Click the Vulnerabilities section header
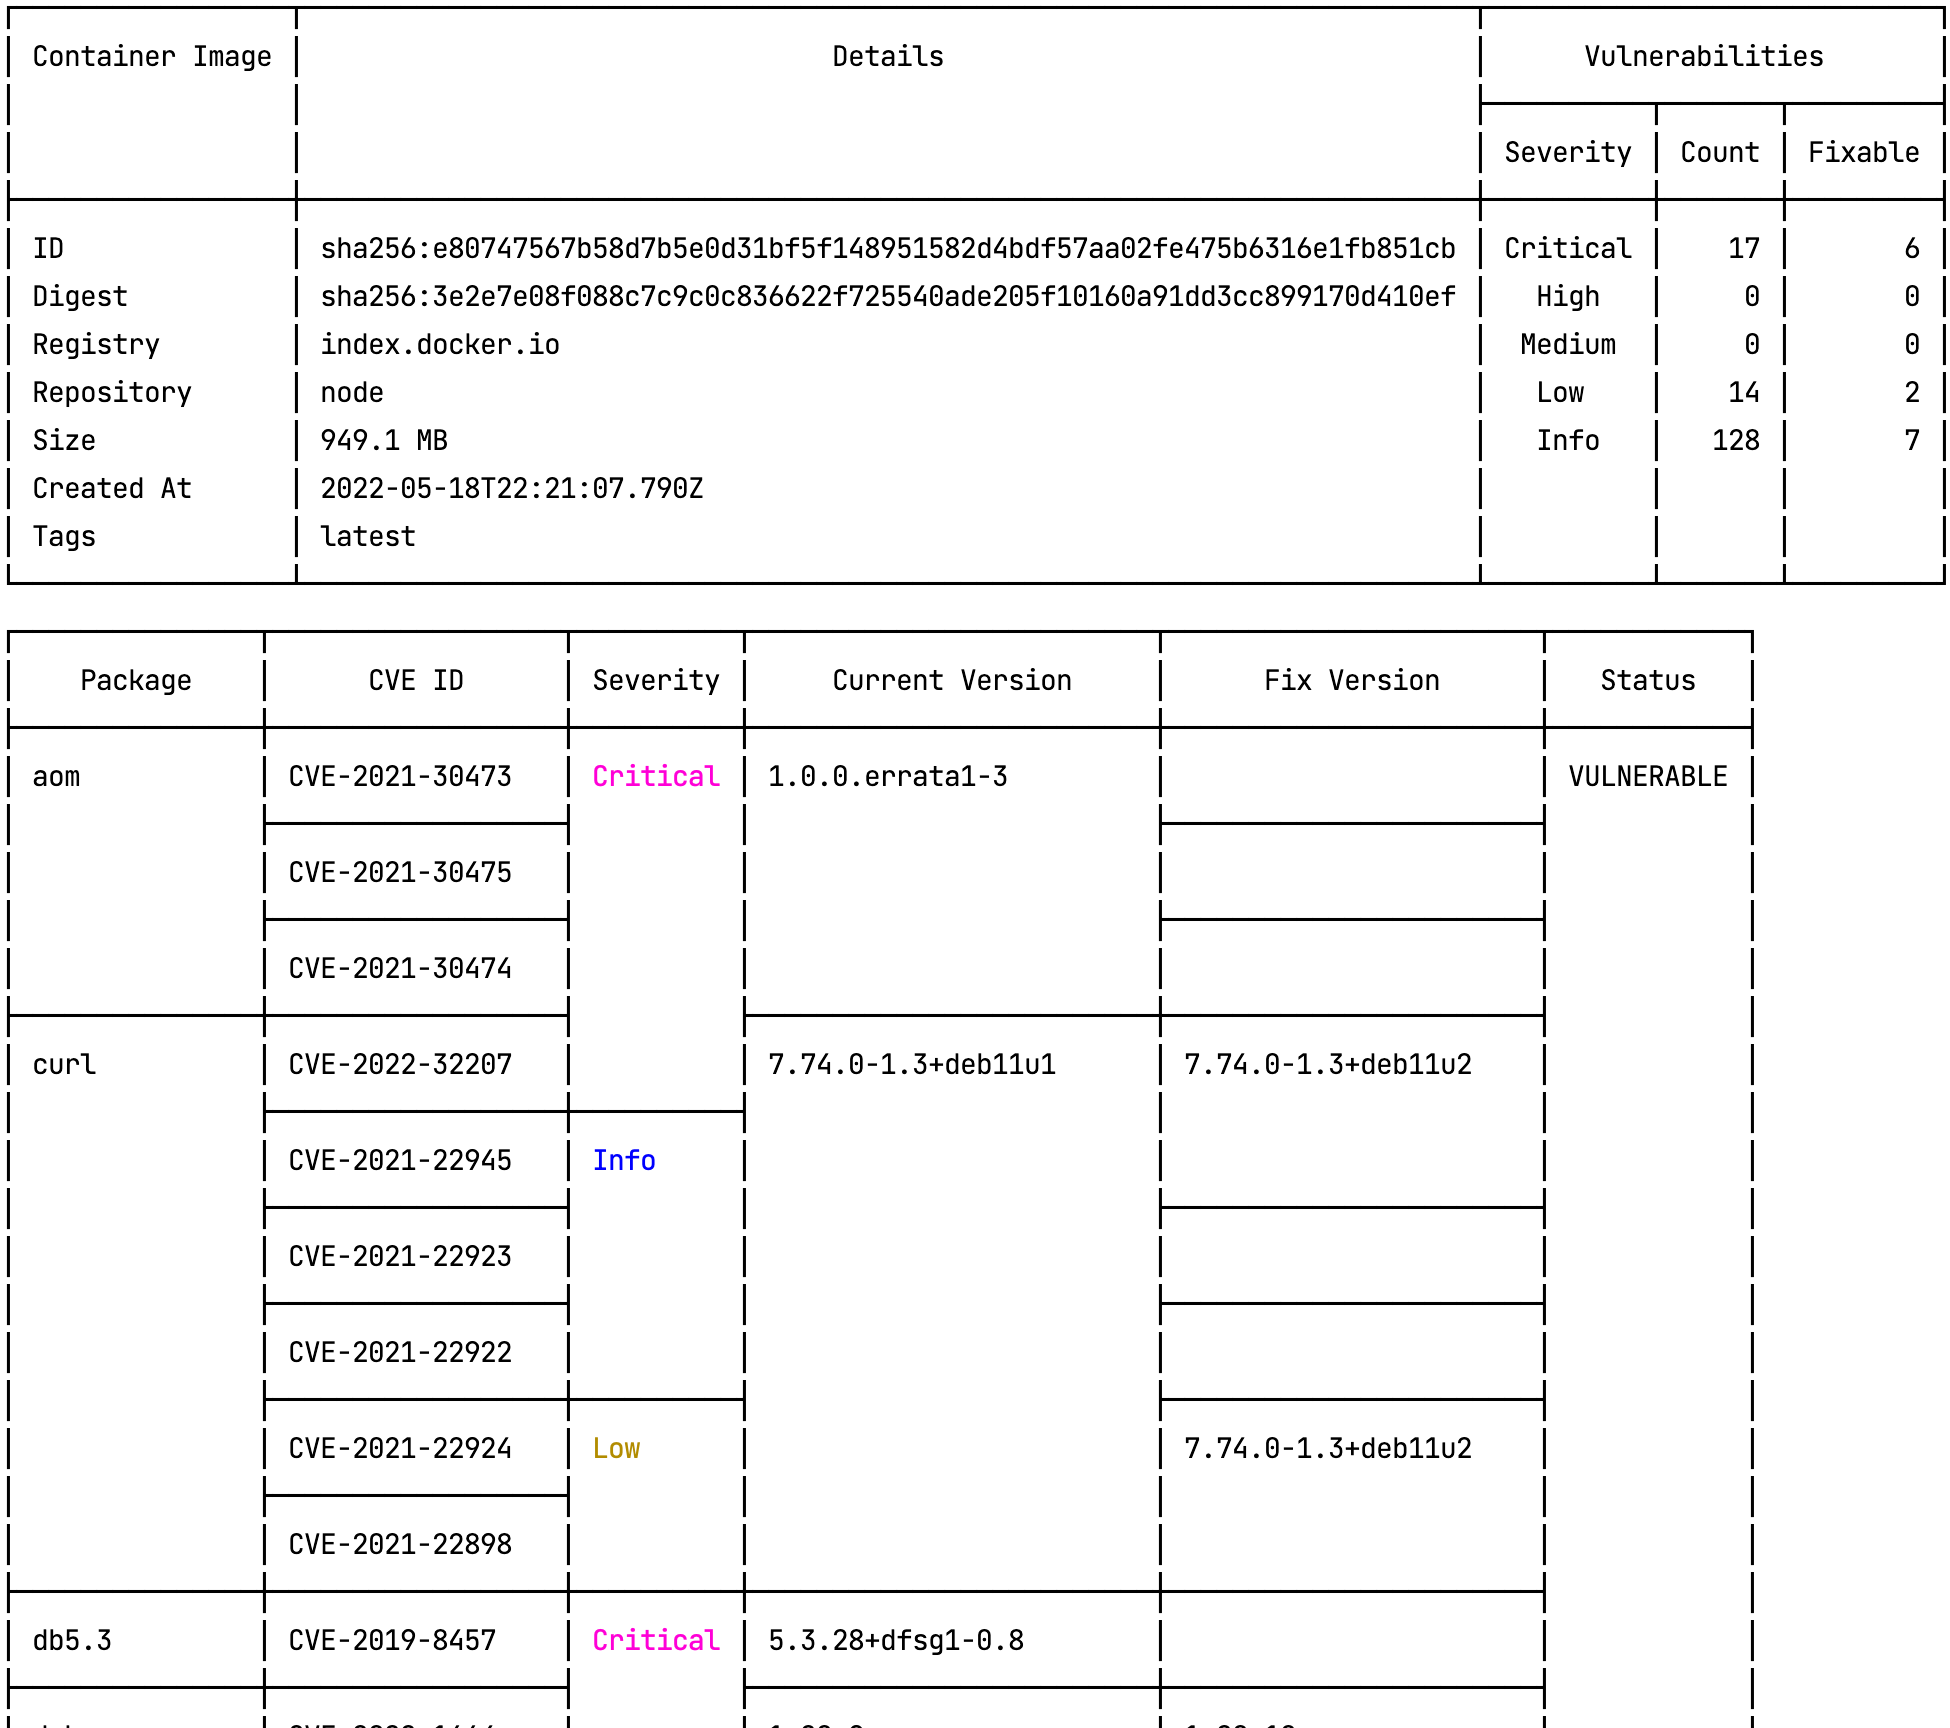 [1704, 56]
